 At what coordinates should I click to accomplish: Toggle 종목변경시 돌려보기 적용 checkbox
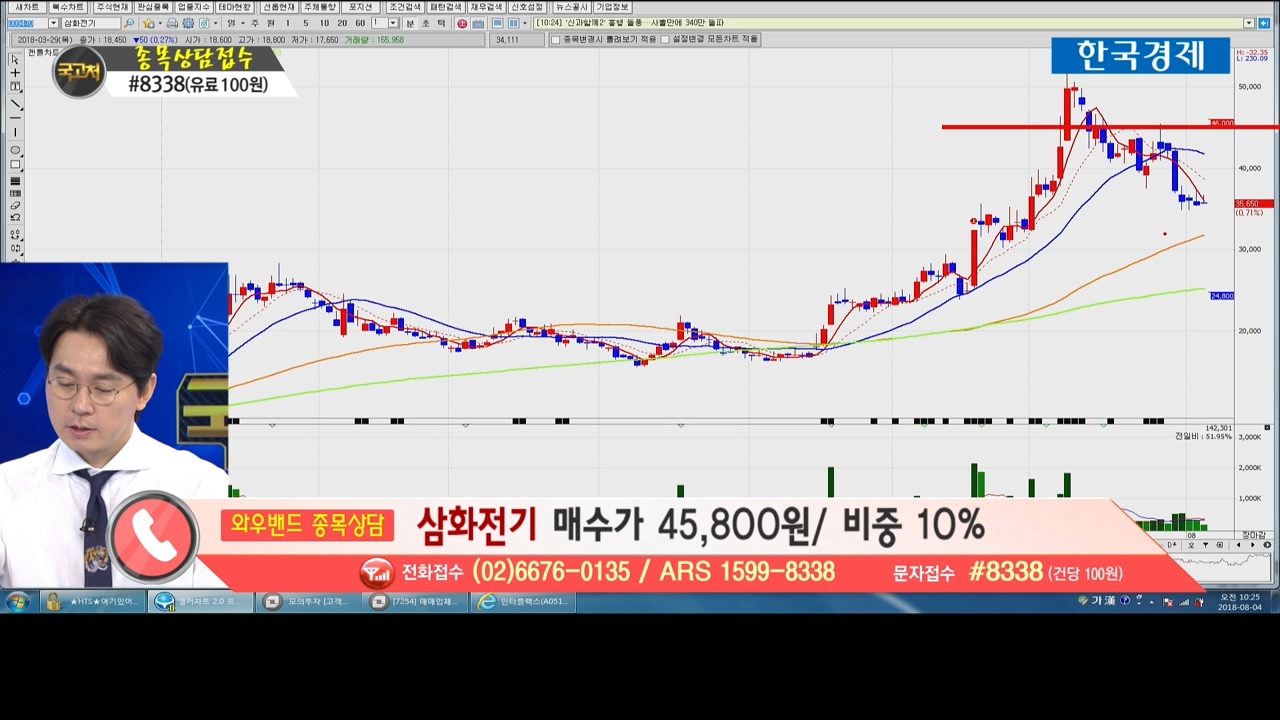[x=556, y=40]
